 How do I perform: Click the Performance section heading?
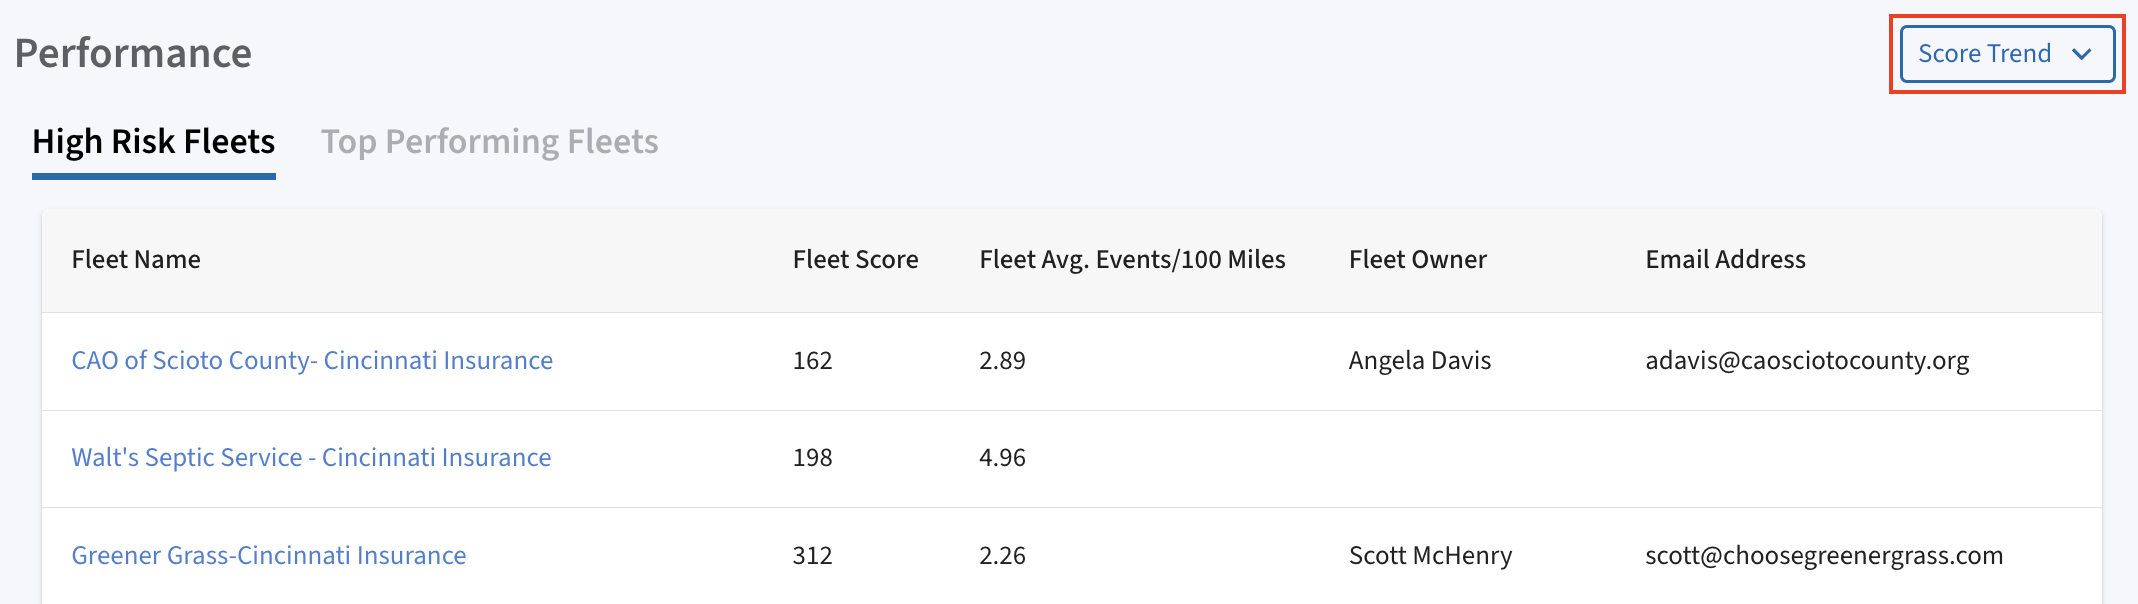click(x=133, y=54)
